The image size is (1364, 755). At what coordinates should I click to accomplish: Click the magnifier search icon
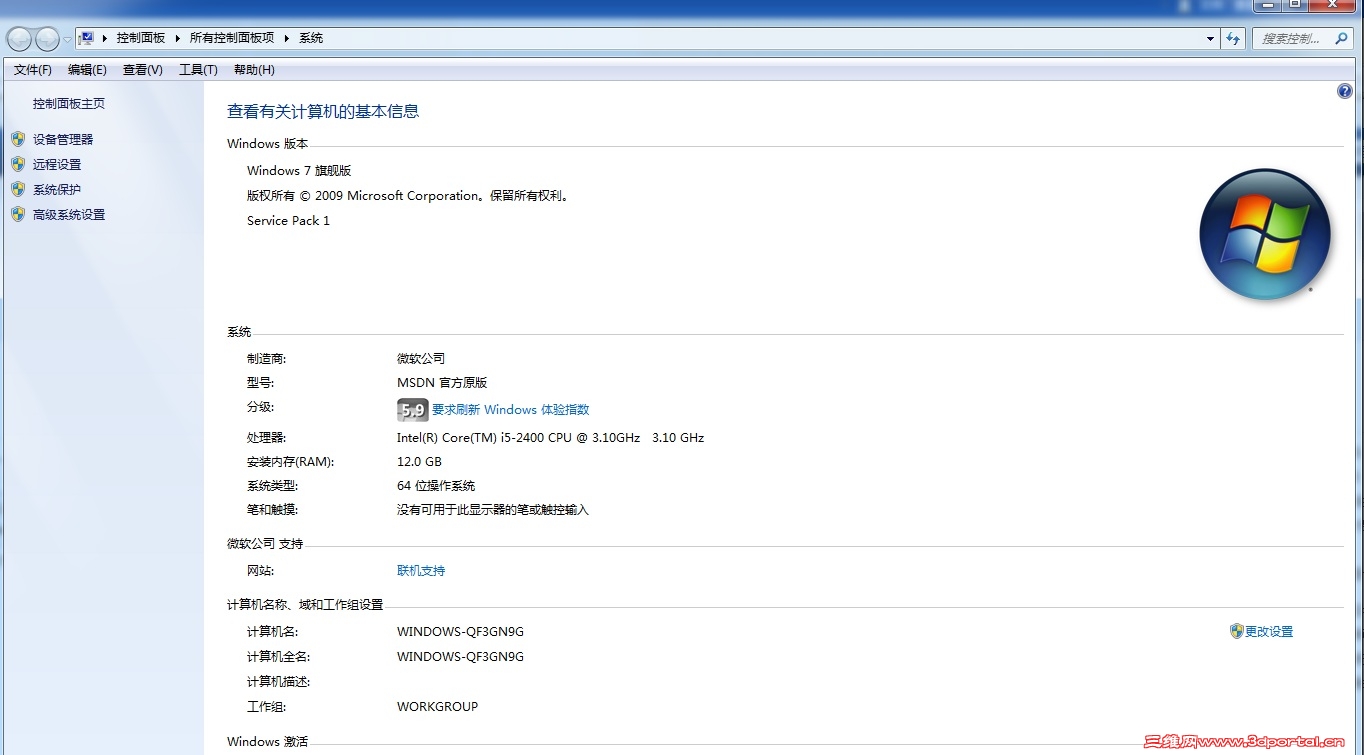[x=1342, y=39]
